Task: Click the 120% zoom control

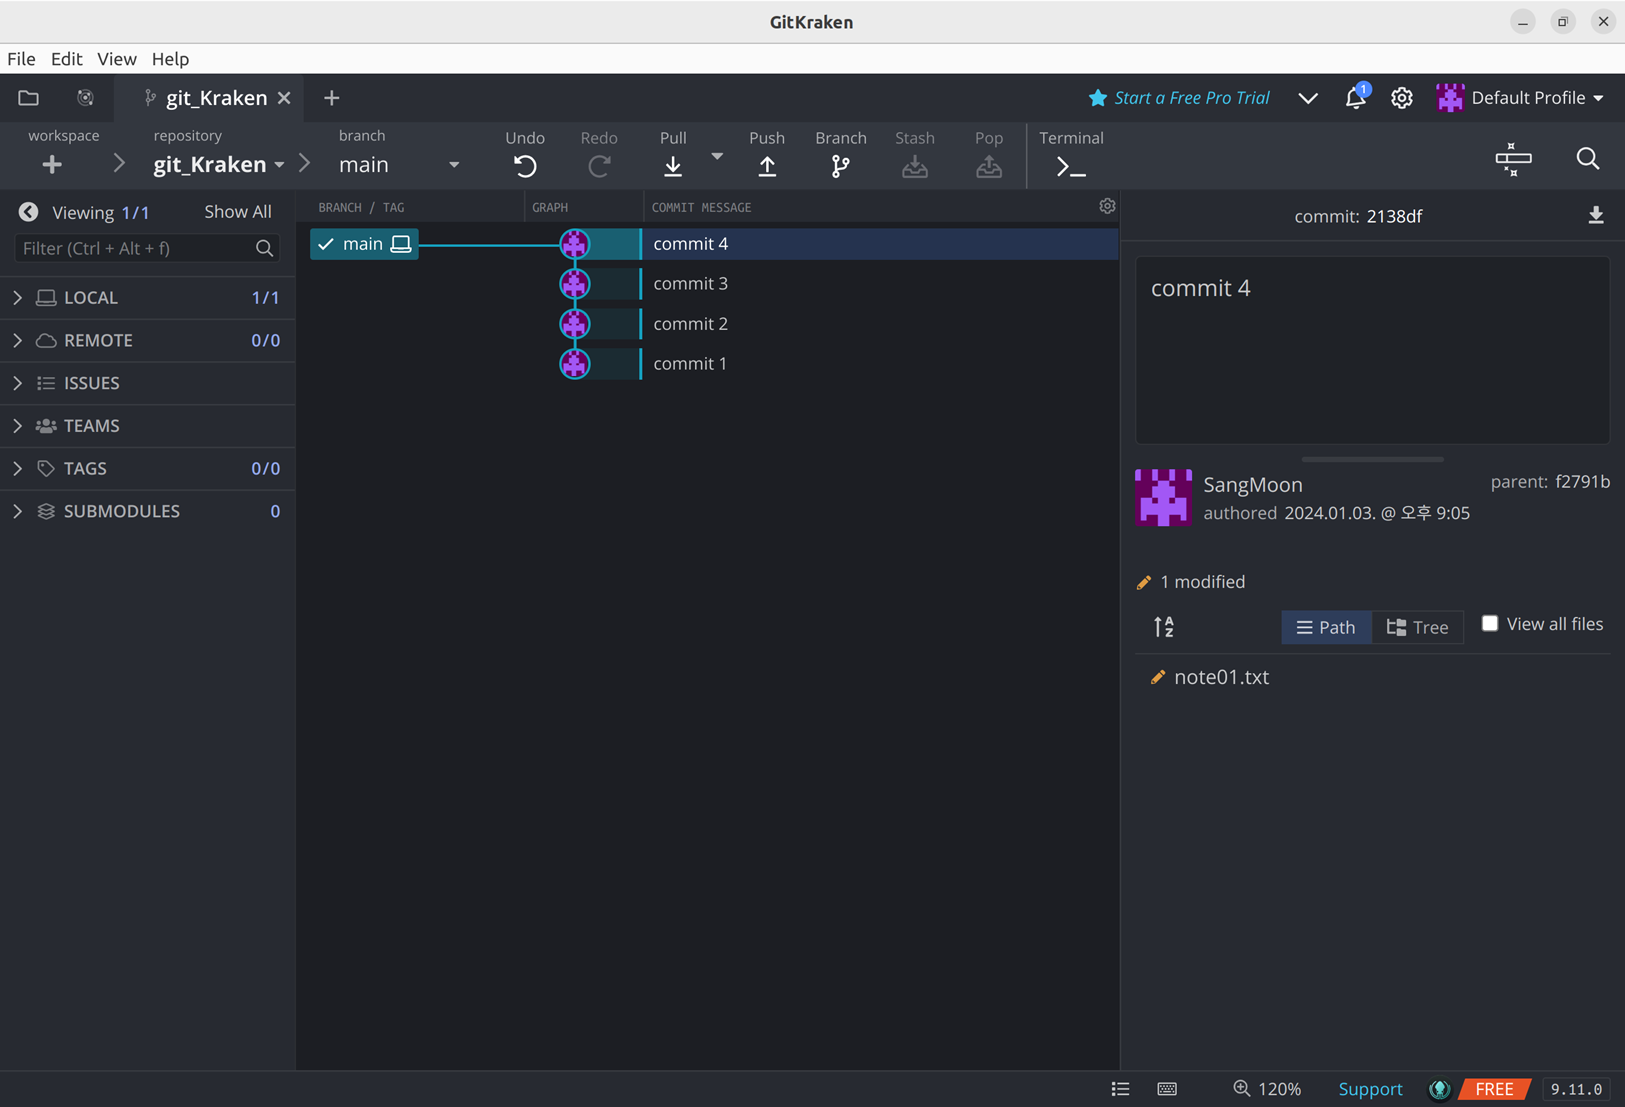Action: (1267, 1089)
